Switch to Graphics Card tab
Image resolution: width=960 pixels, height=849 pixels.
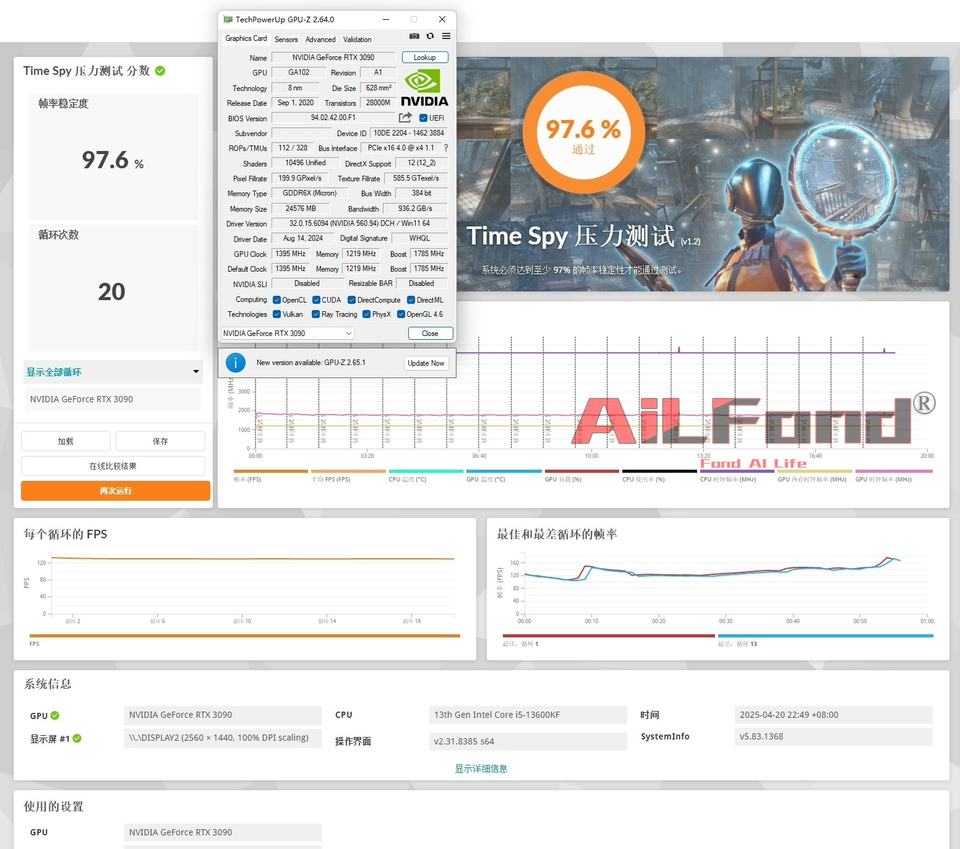tap(246, 38)
